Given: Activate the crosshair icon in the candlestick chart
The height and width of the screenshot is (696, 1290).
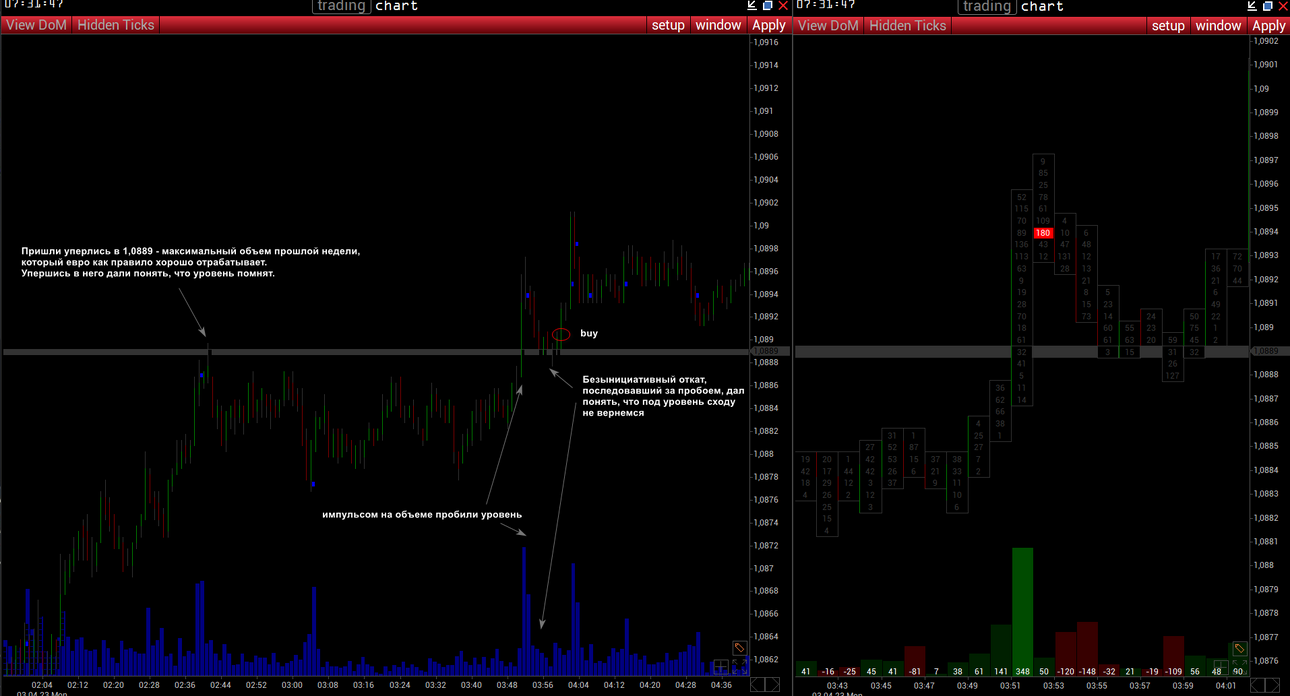Looking at the screenshot, I should [x=721, y=666].
